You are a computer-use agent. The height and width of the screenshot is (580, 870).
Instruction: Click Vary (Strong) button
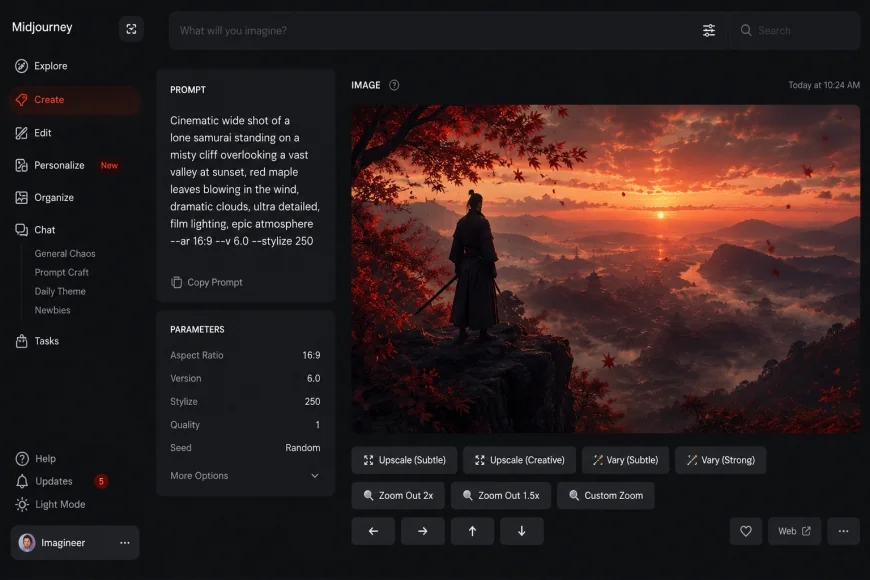tap(720, 460)
